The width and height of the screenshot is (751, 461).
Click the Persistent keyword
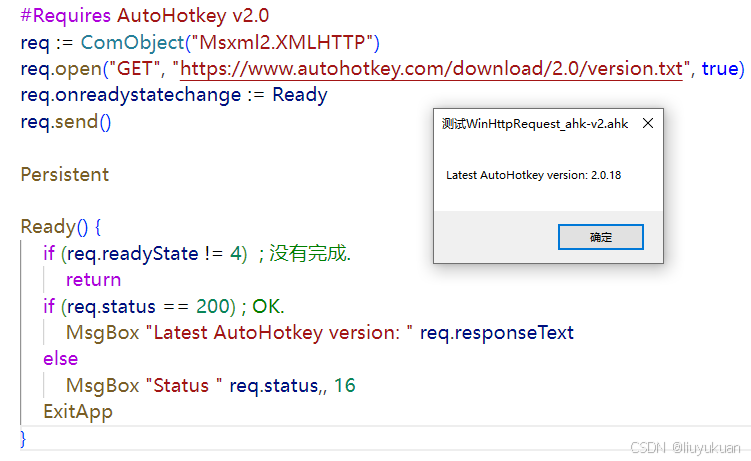coord(65,175)
